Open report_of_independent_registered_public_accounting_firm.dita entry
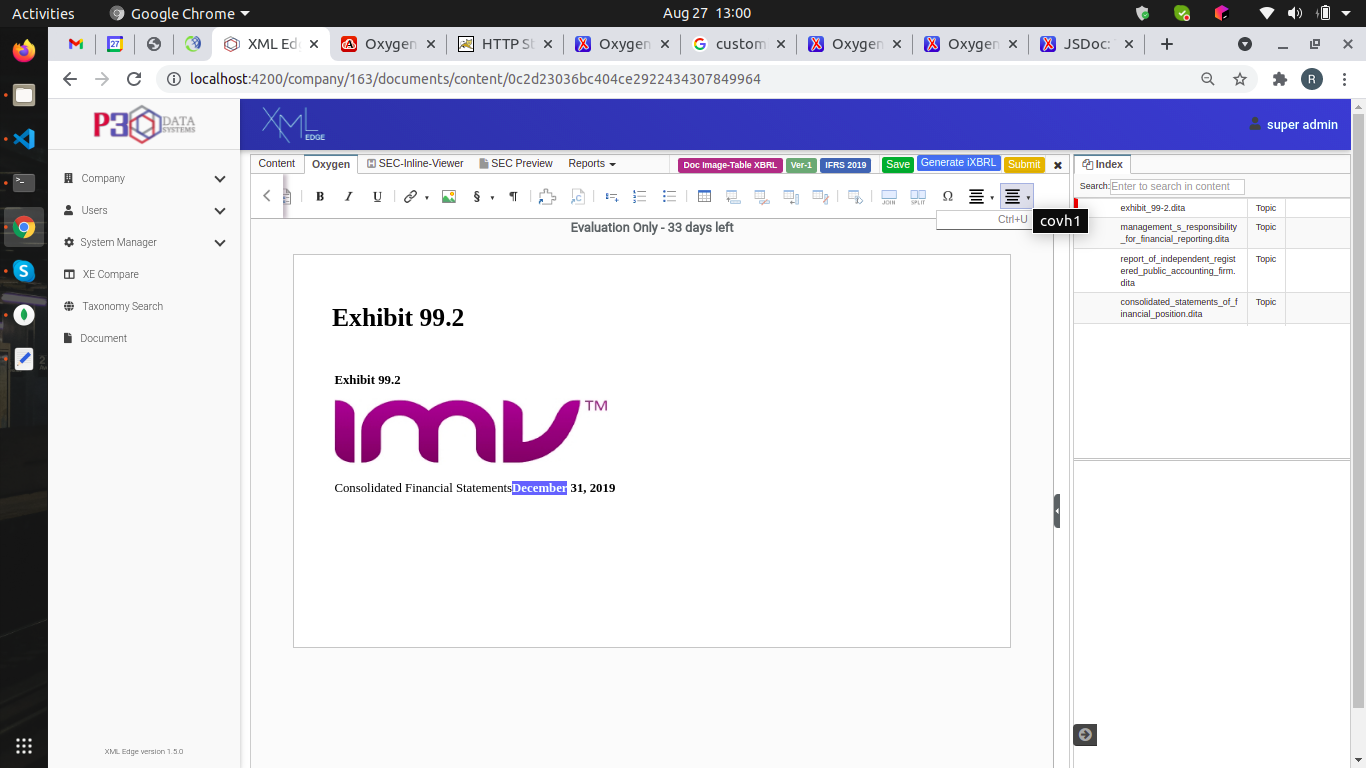Viewport: 1366px width, 768px height. point(1178,271)
